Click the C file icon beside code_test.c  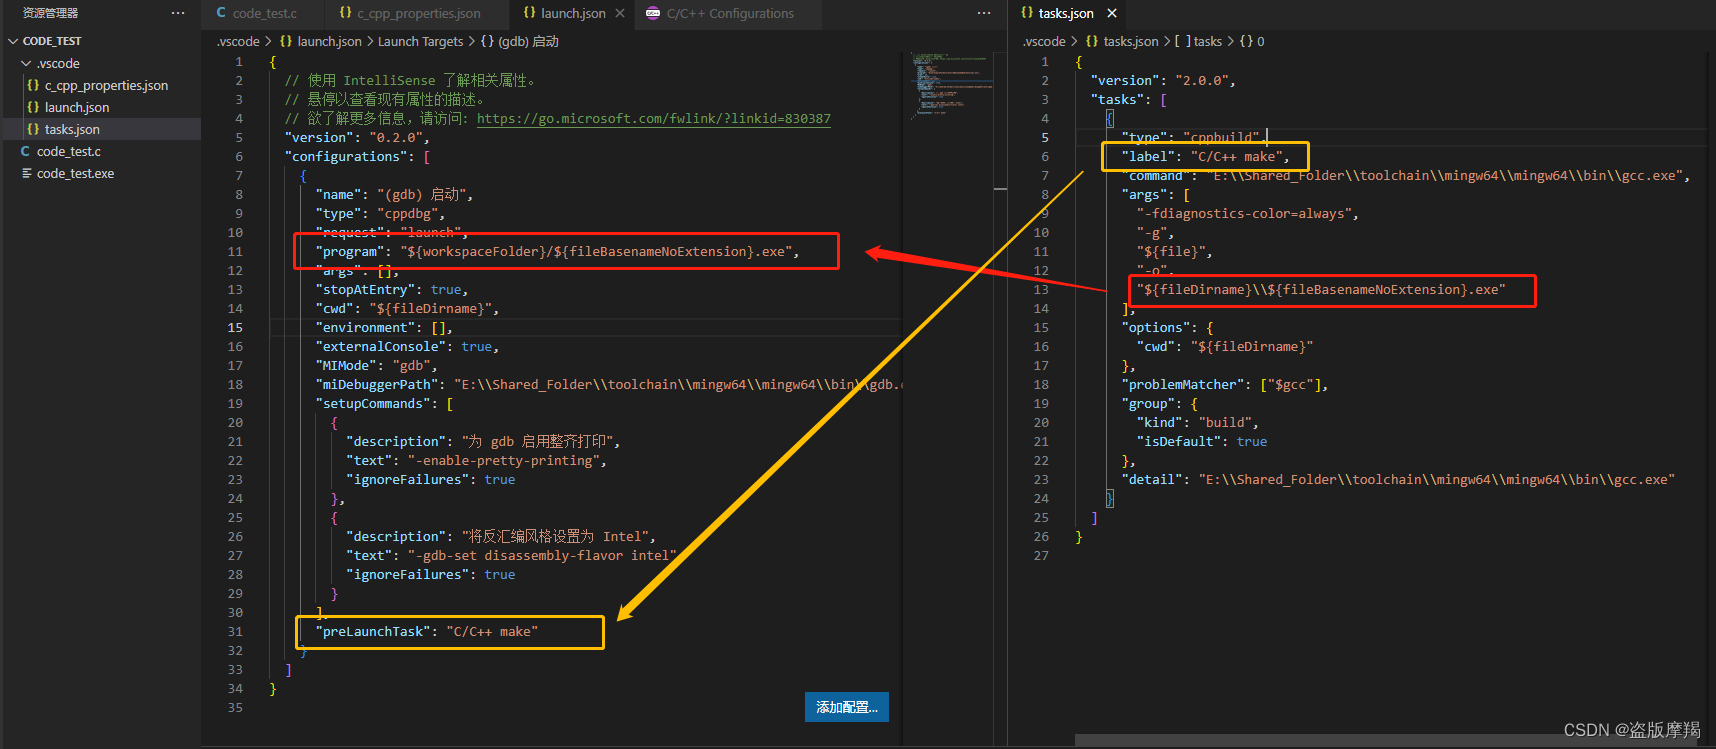(26, 151)
